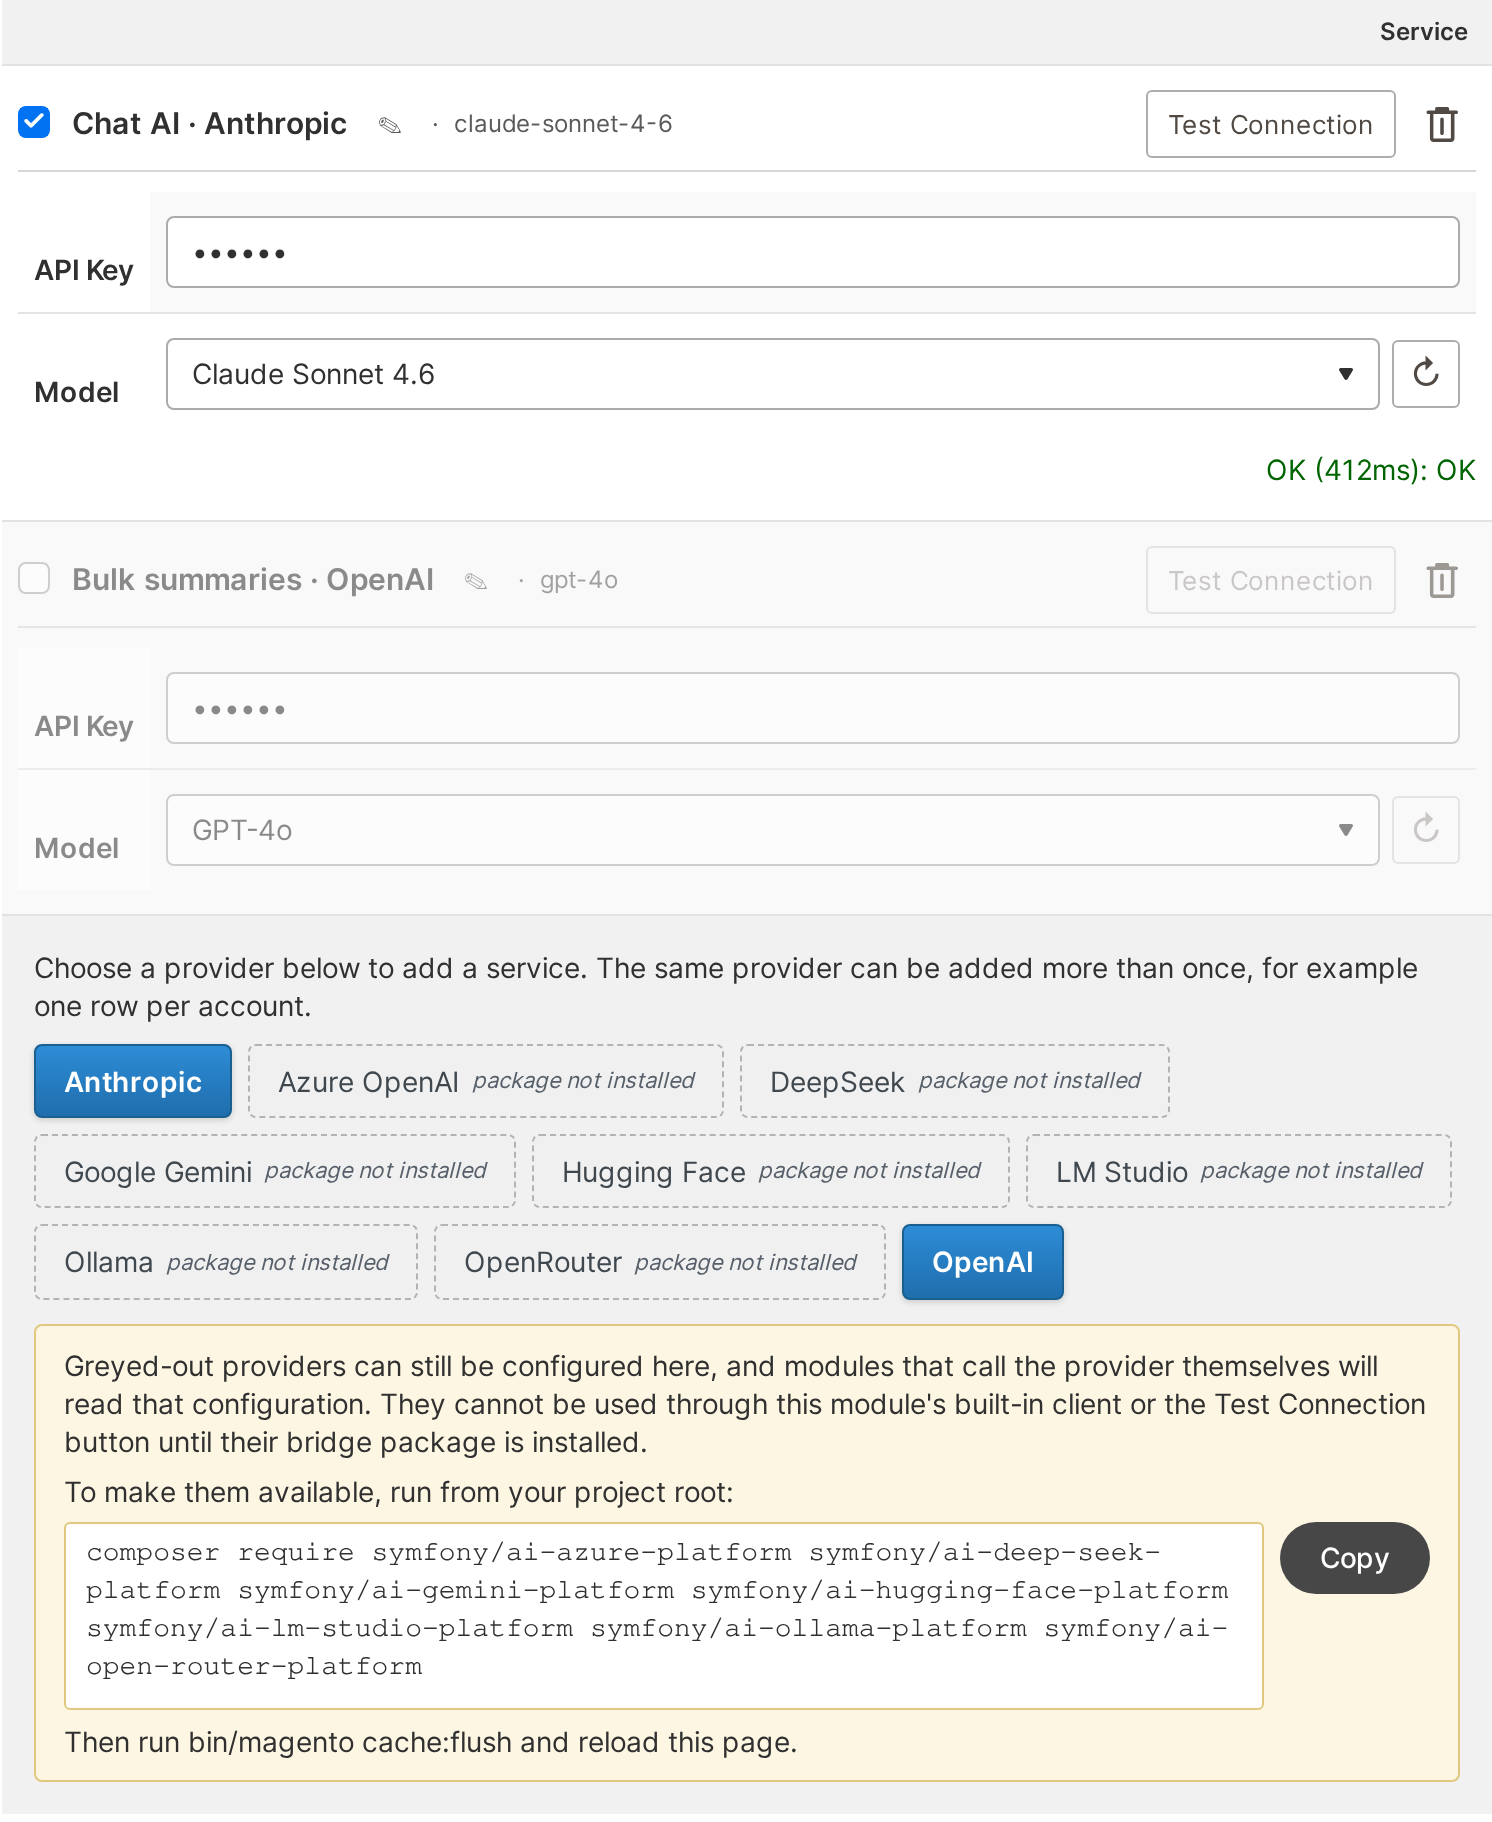
Task: Focus the OpenAI API Key field
Action: pos(812,708)
